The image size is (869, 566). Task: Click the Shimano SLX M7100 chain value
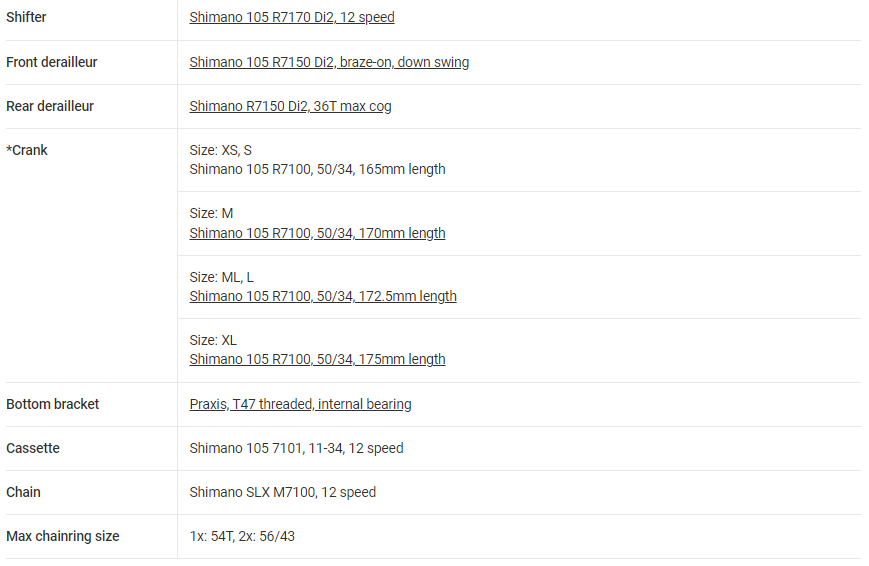(282, 492)
